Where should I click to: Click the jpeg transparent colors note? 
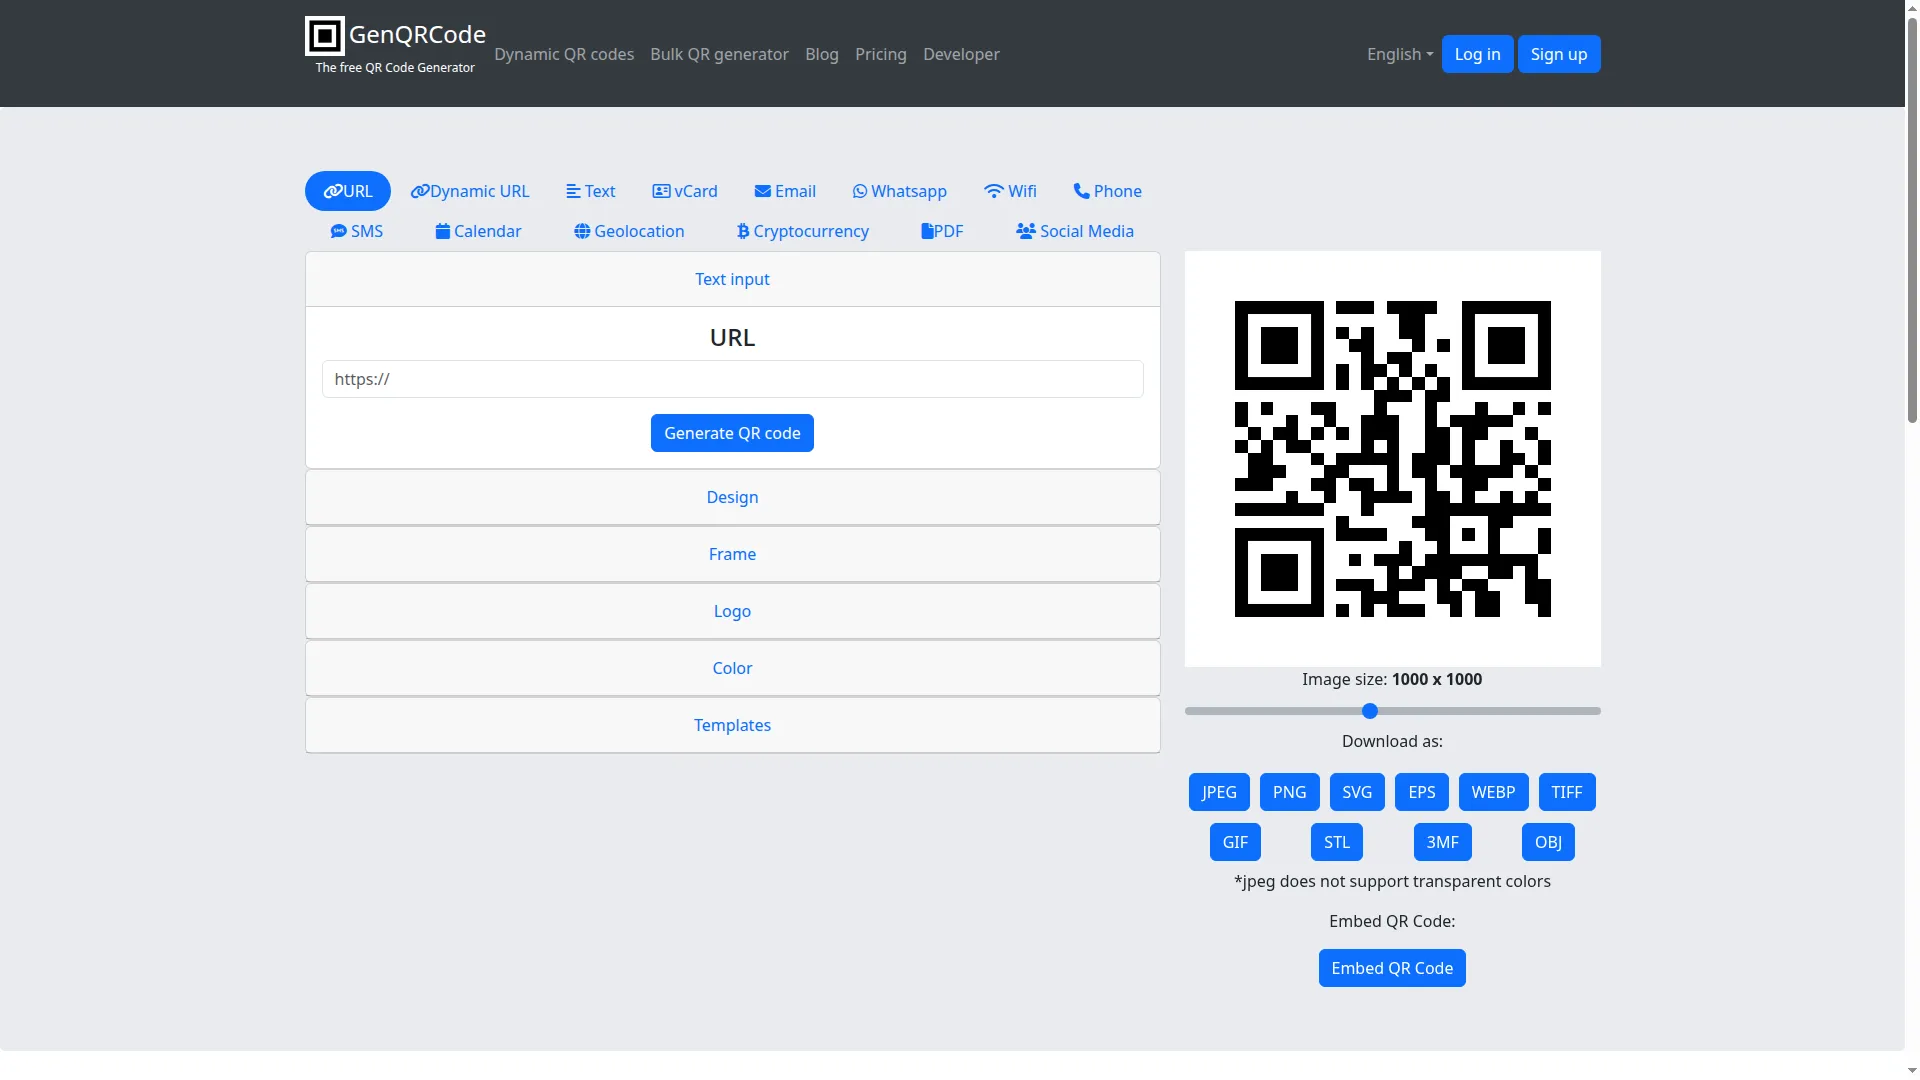pos(1392,881)
